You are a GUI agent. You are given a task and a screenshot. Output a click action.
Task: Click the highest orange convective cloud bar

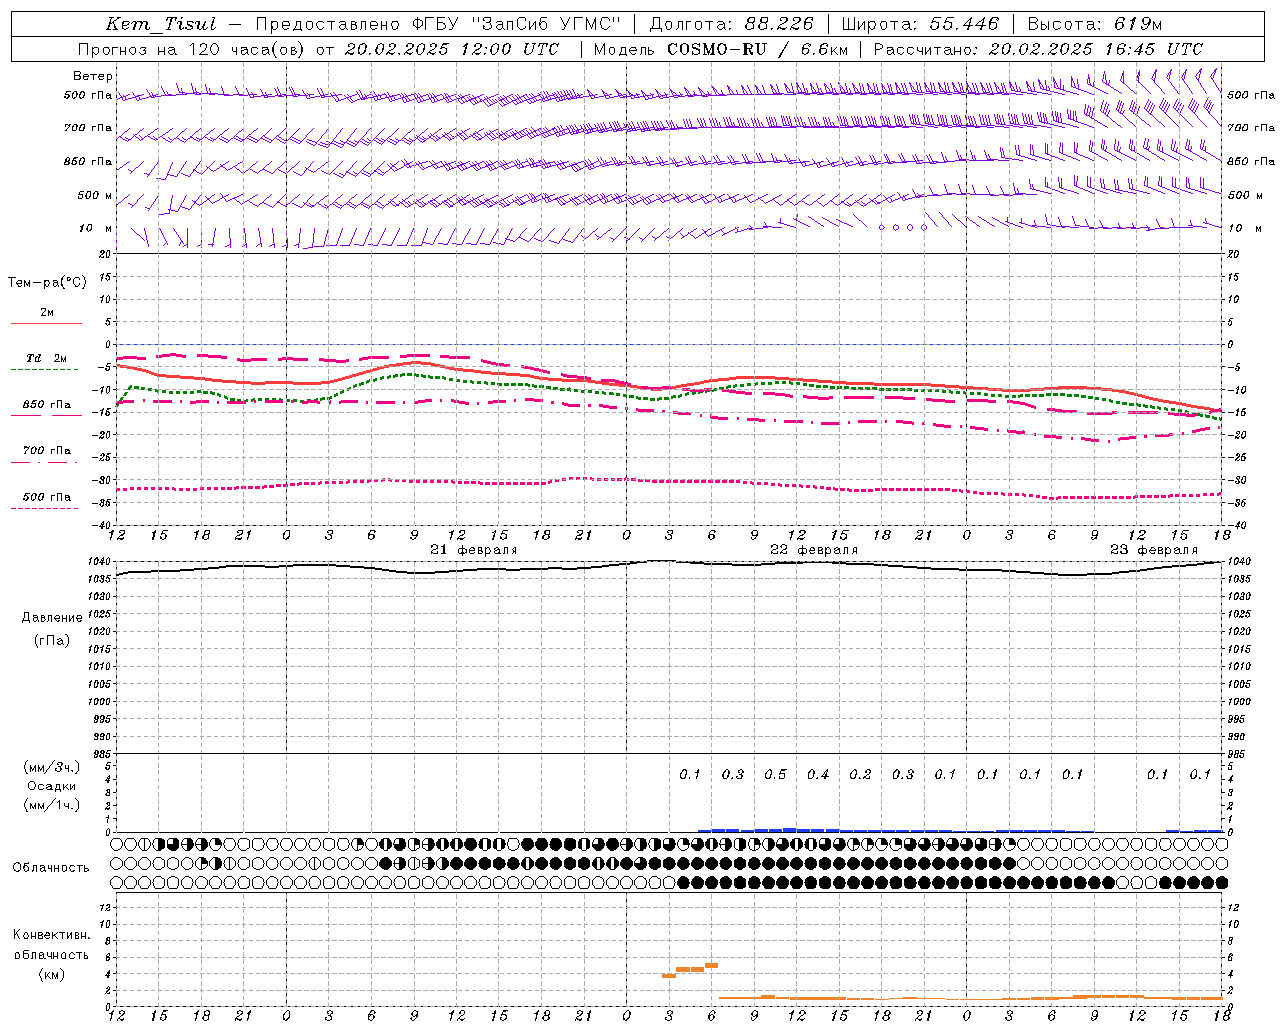point(712,965)
